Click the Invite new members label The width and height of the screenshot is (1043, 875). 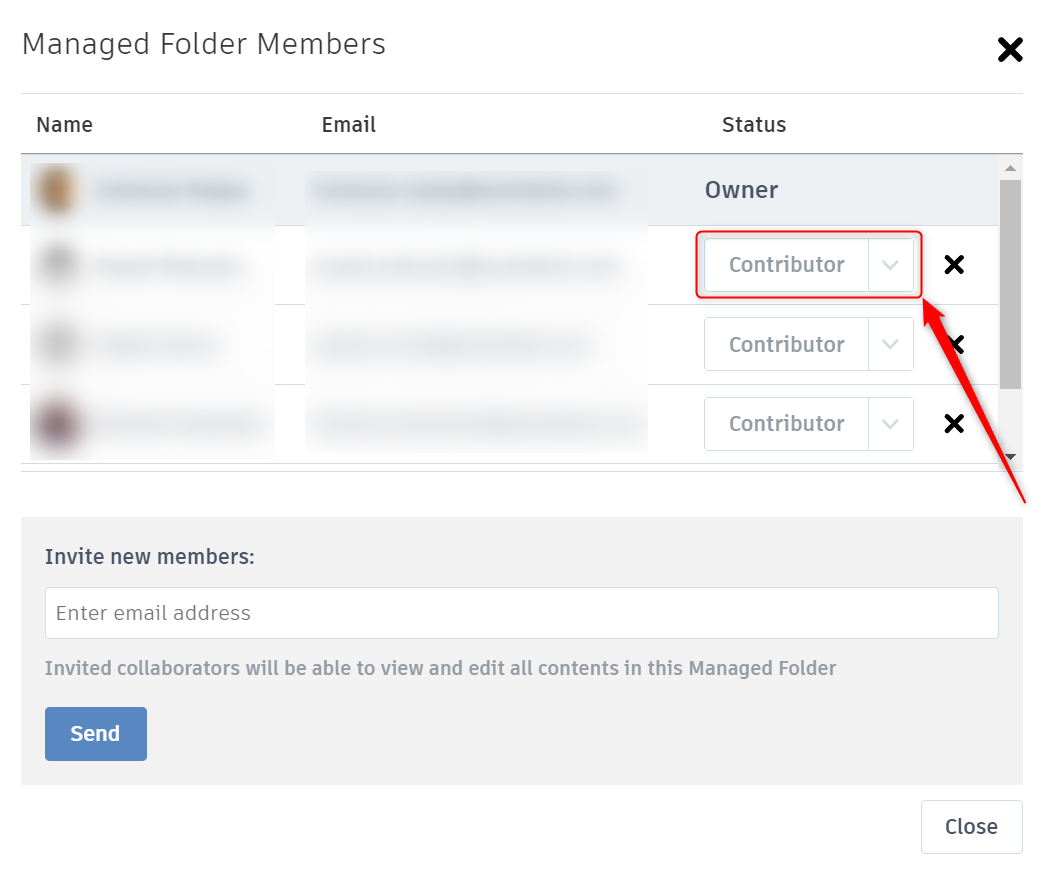tap(149, 556)
